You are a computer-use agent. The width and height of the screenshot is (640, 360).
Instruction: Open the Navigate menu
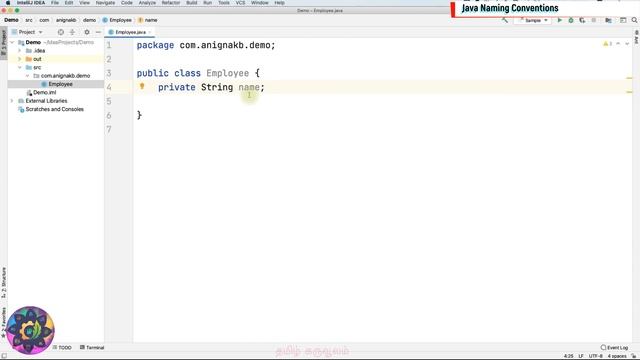[105, 3]
